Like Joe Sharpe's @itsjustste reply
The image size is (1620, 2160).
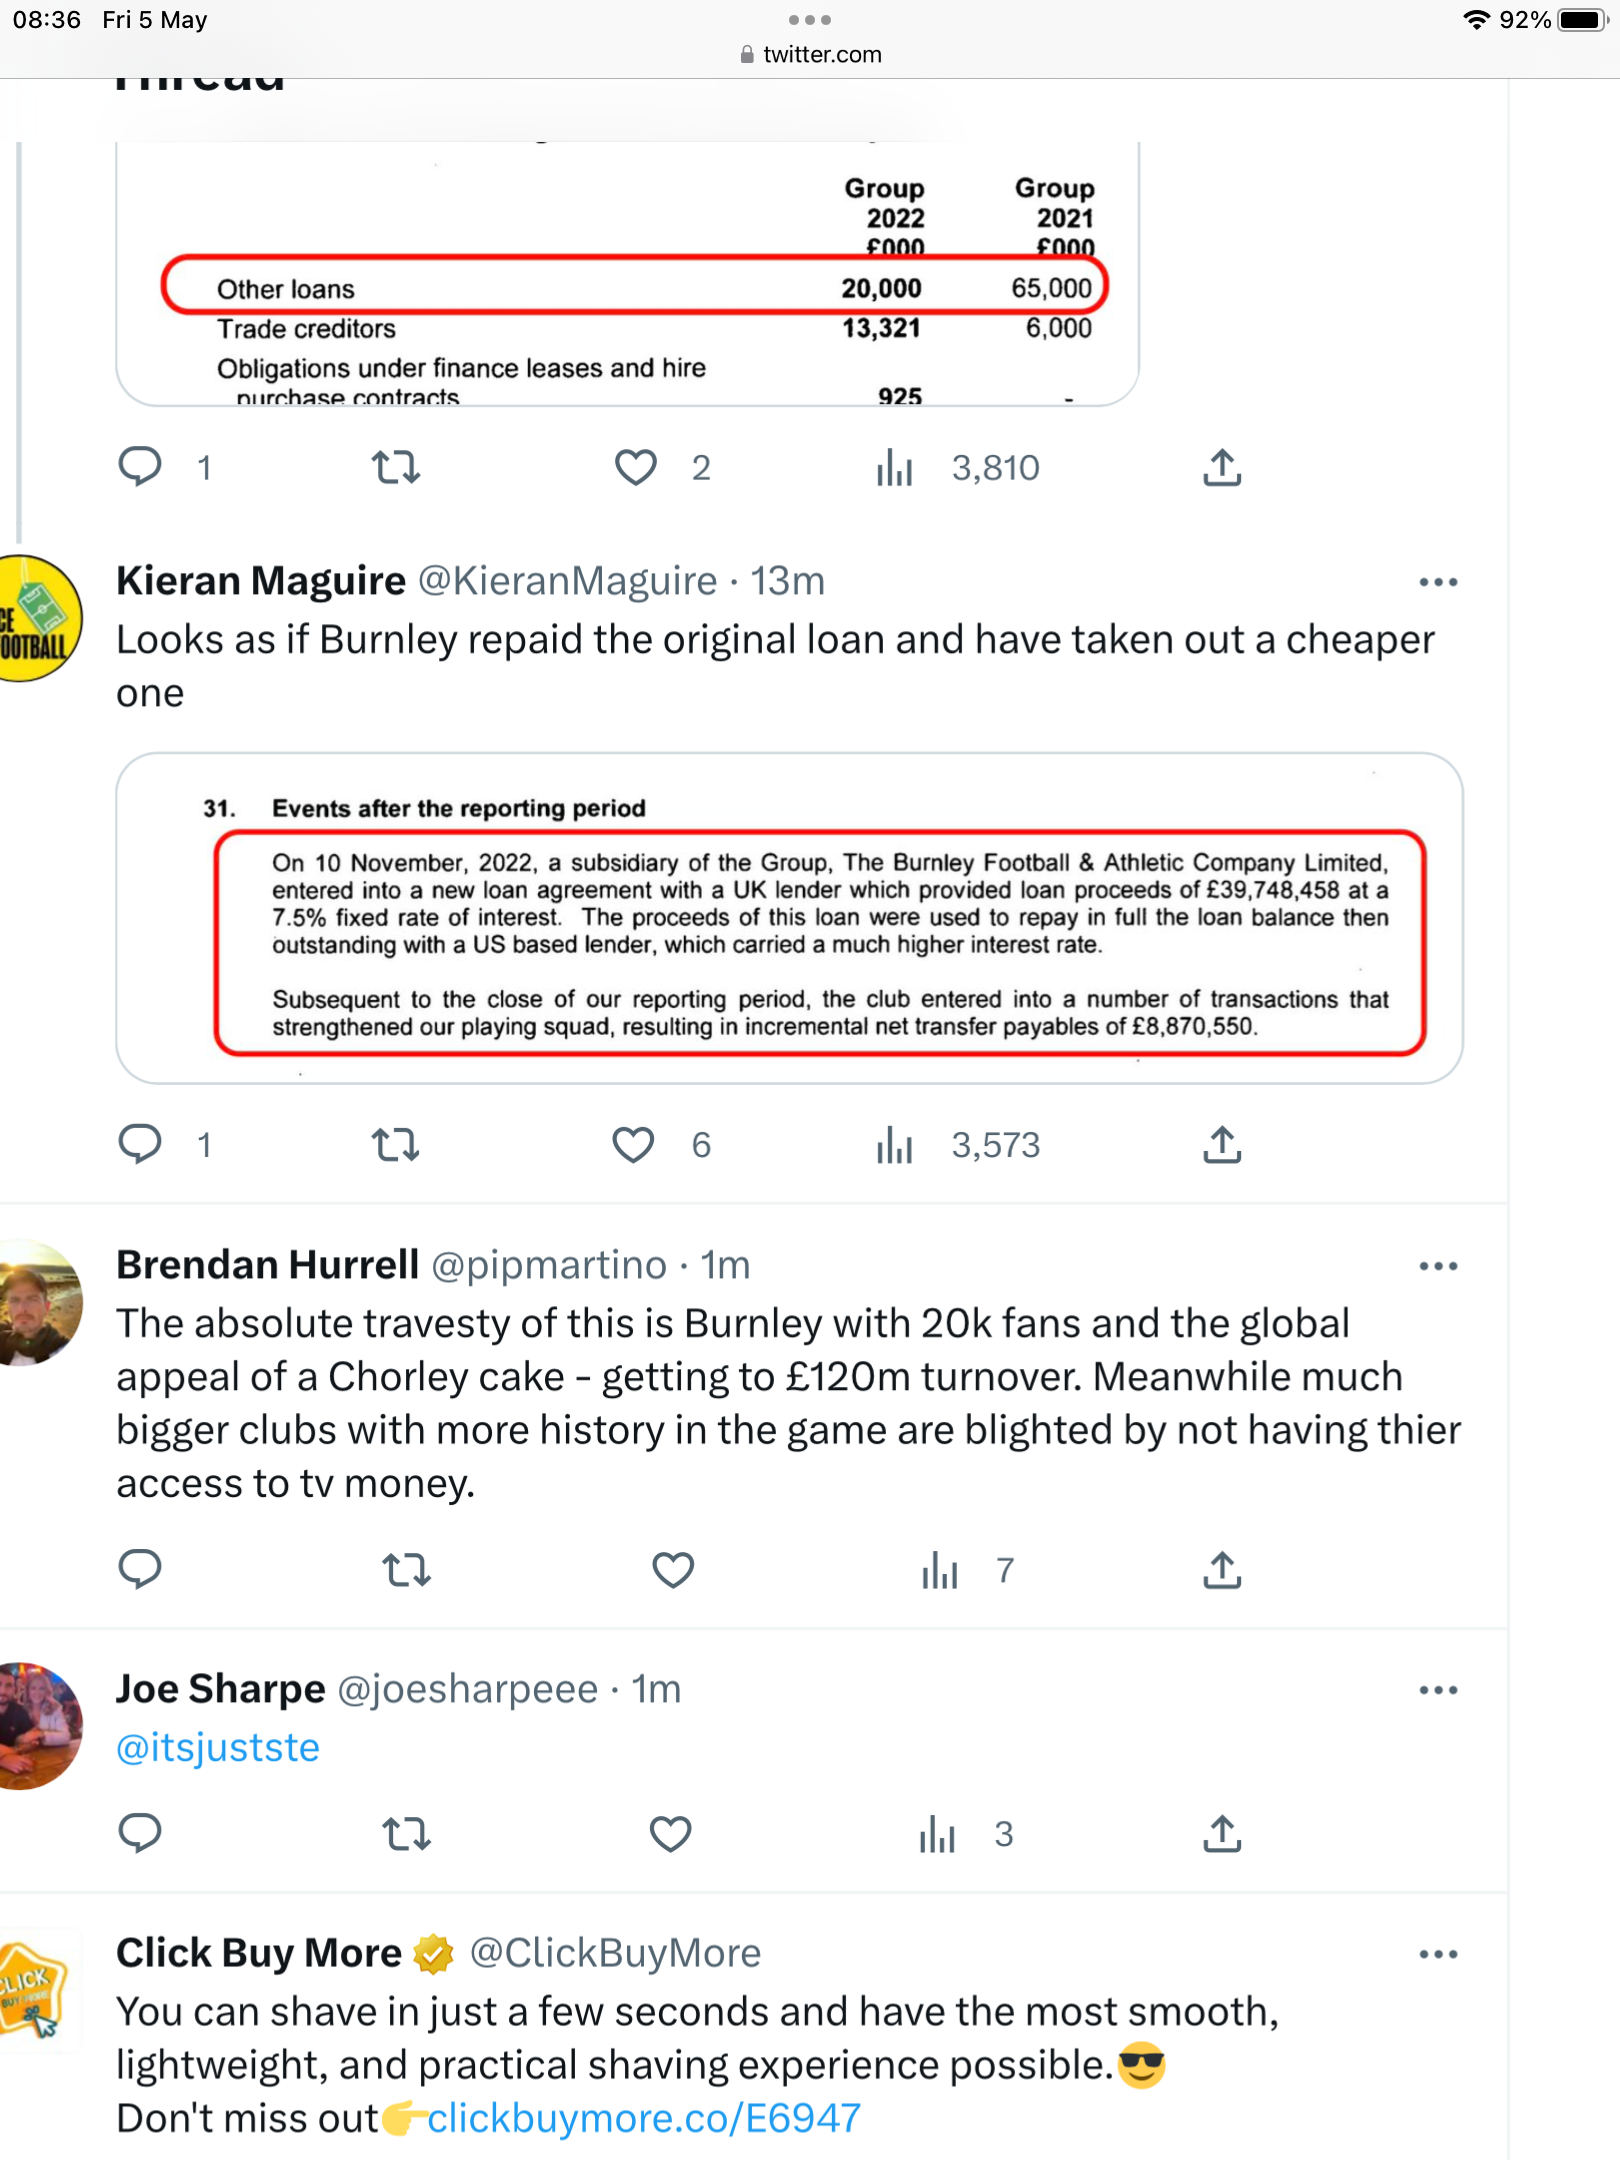point(670,1834)
